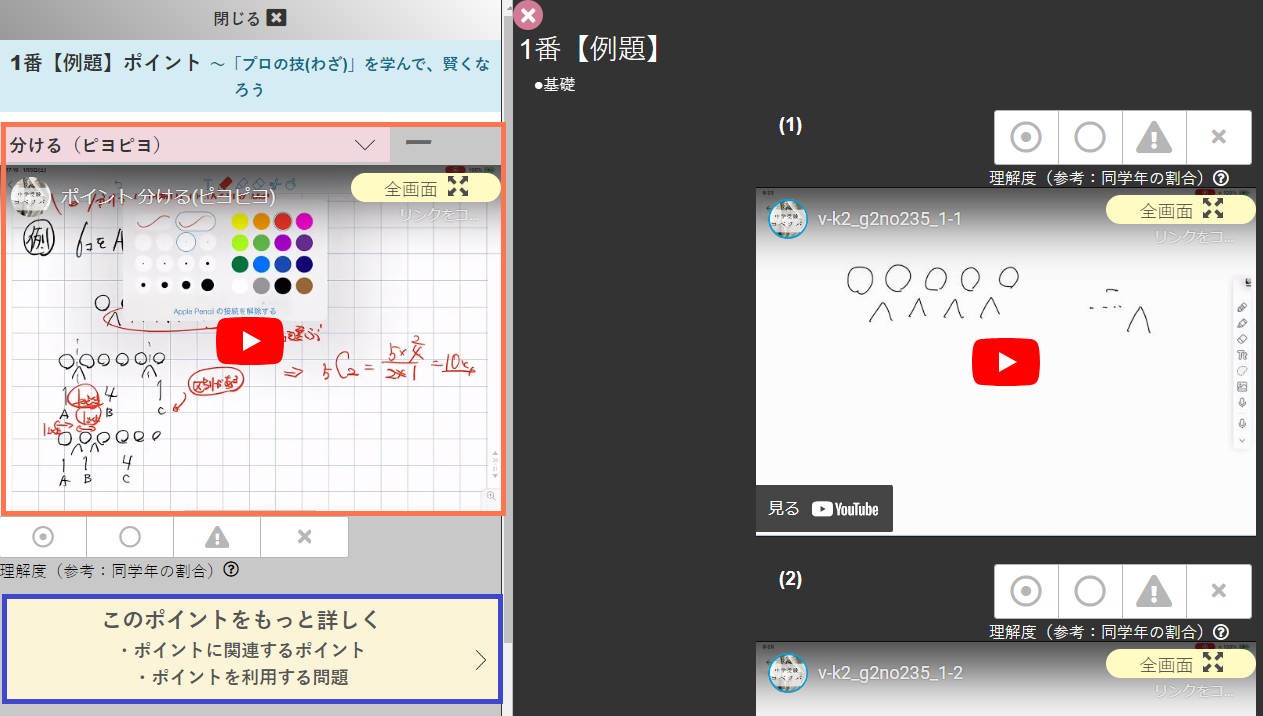Select the warning-triangle rating for question (2)
The width and height of the screenshot is (1263, 716).
(1154, 591)
